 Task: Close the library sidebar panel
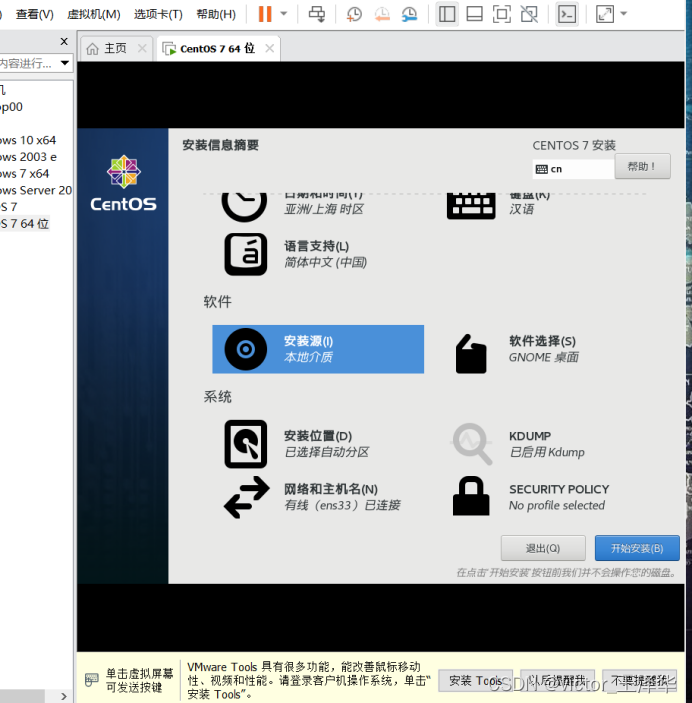click(x=64, y=42)
